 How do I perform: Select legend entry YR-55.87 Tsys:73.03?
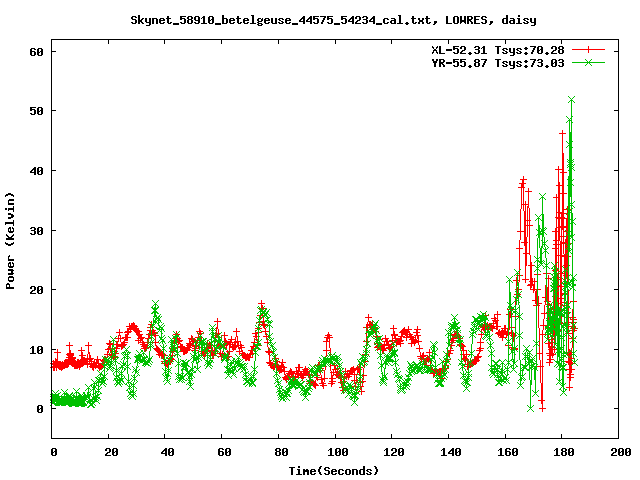click(498, 63)
